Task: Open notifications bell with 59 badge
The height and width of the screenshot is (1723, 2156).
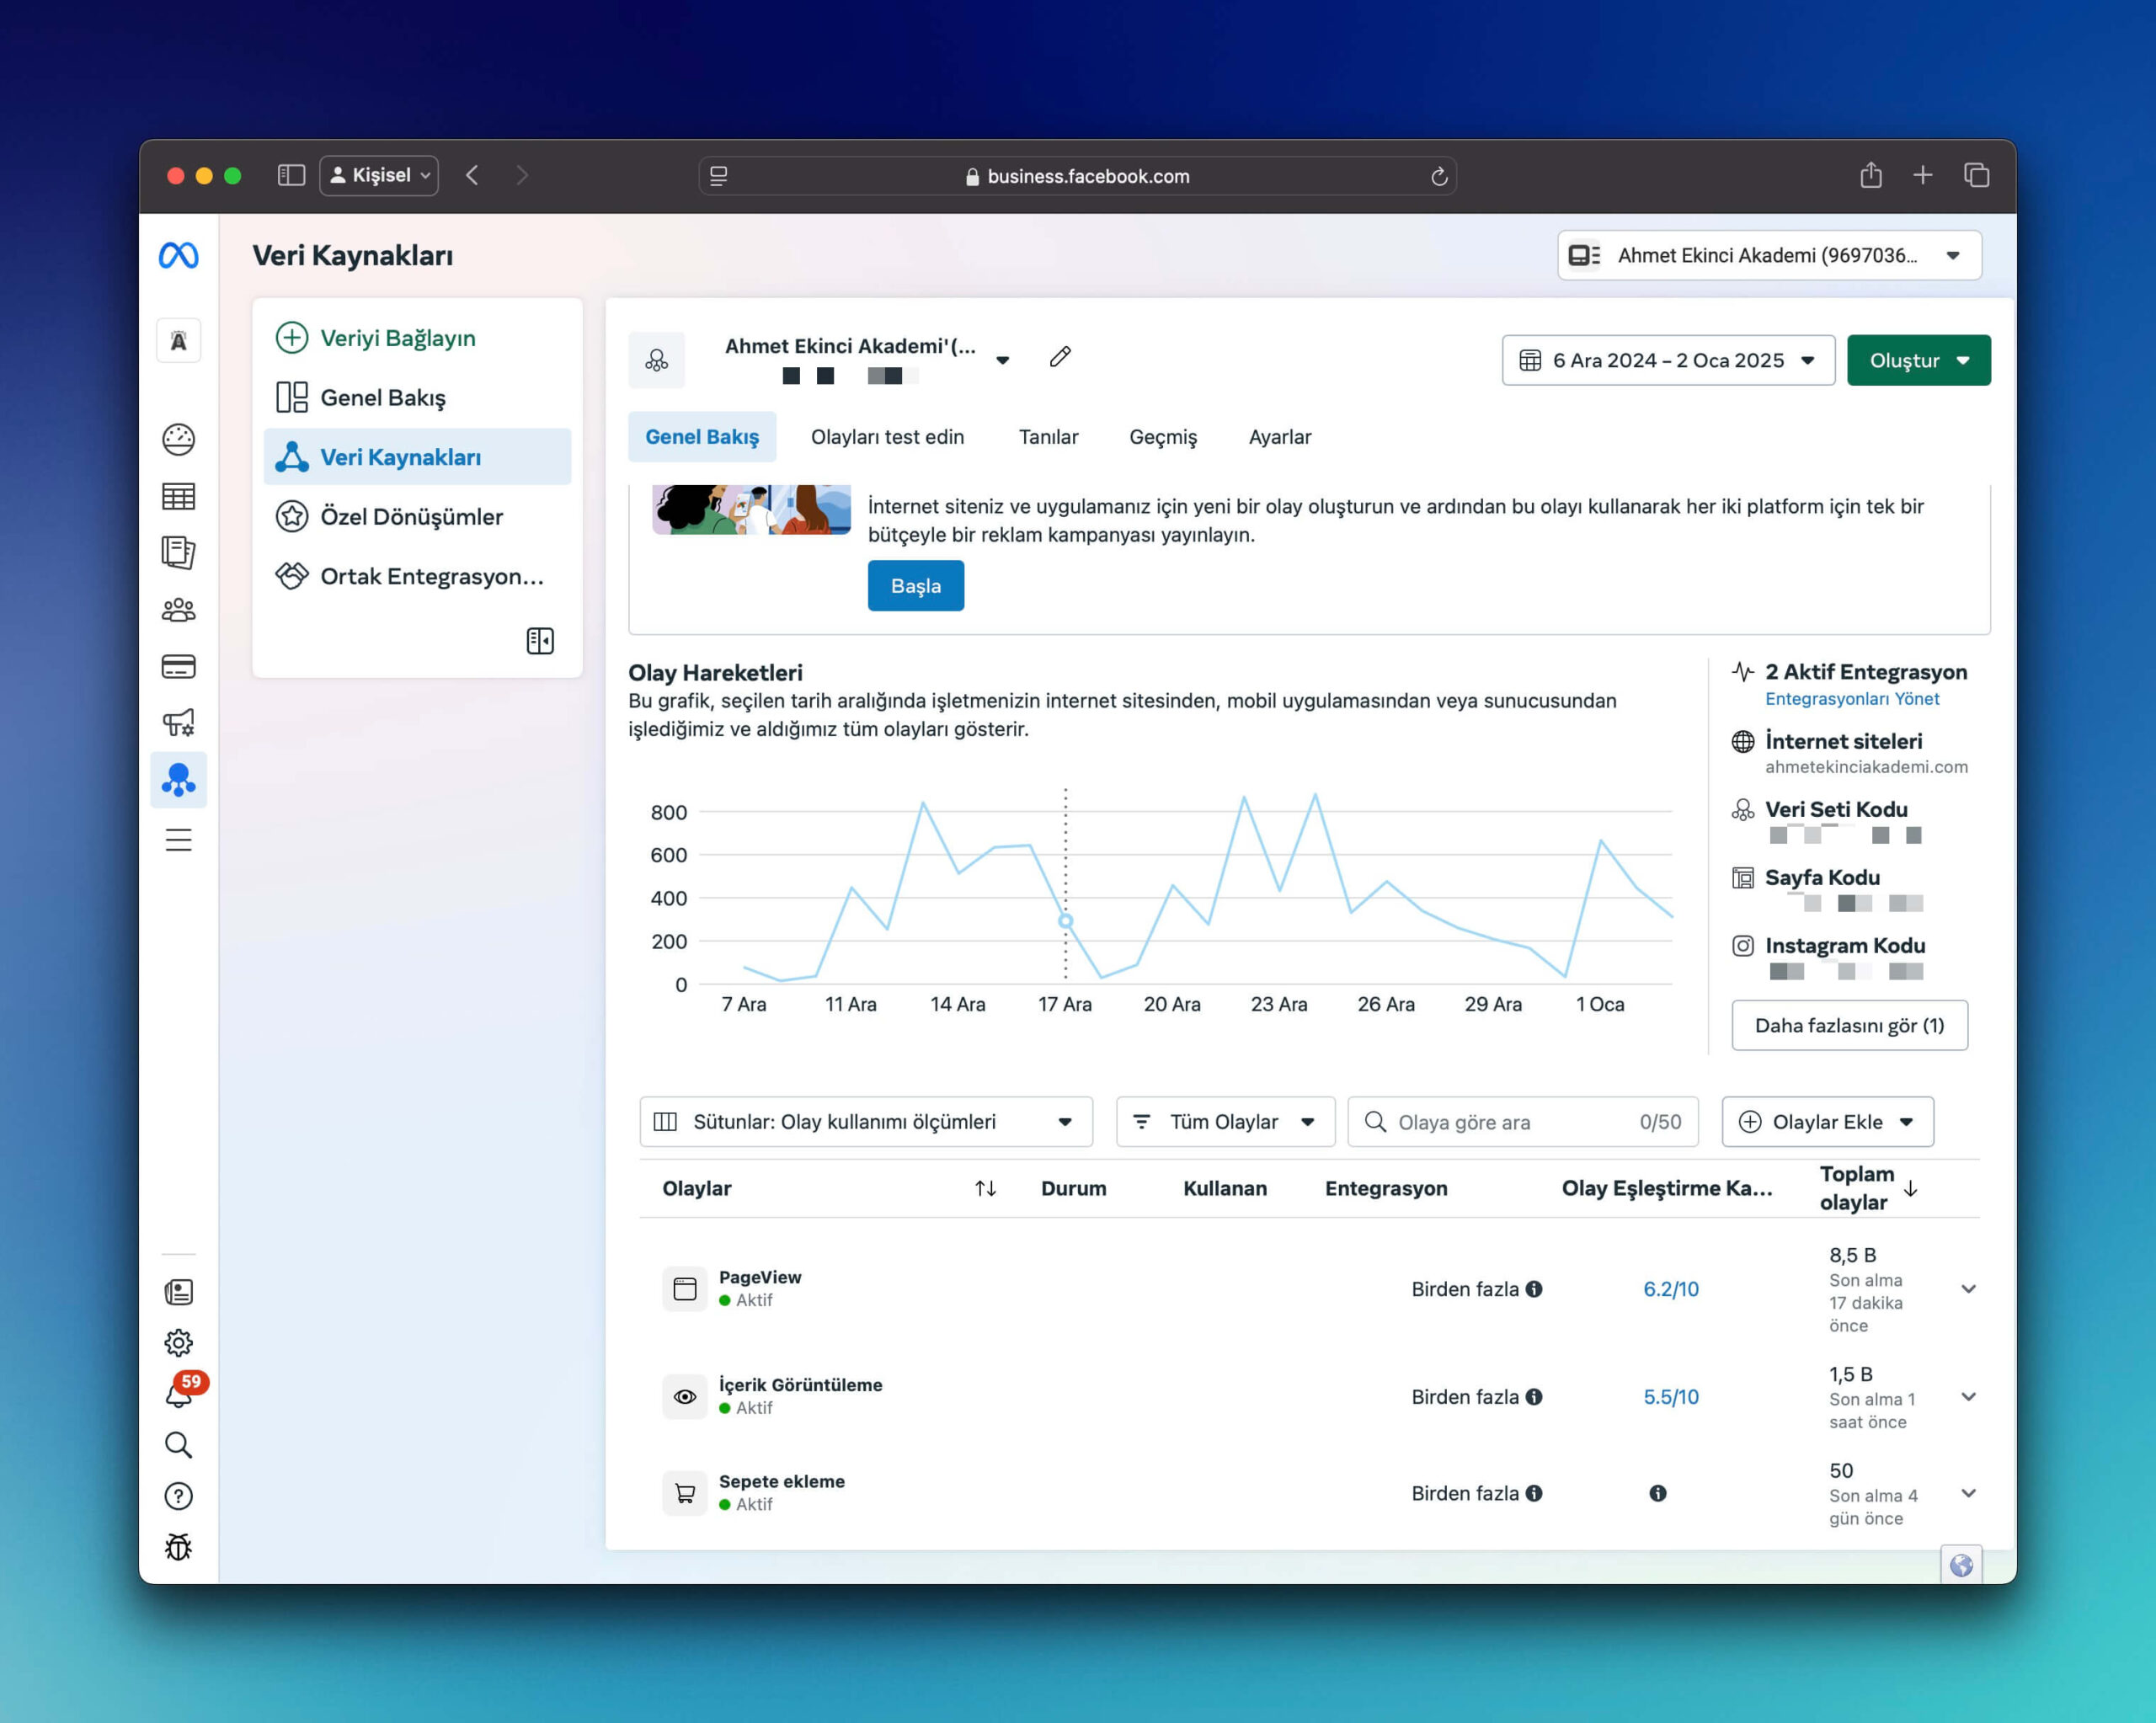Action: click(x=178, y=1394)
